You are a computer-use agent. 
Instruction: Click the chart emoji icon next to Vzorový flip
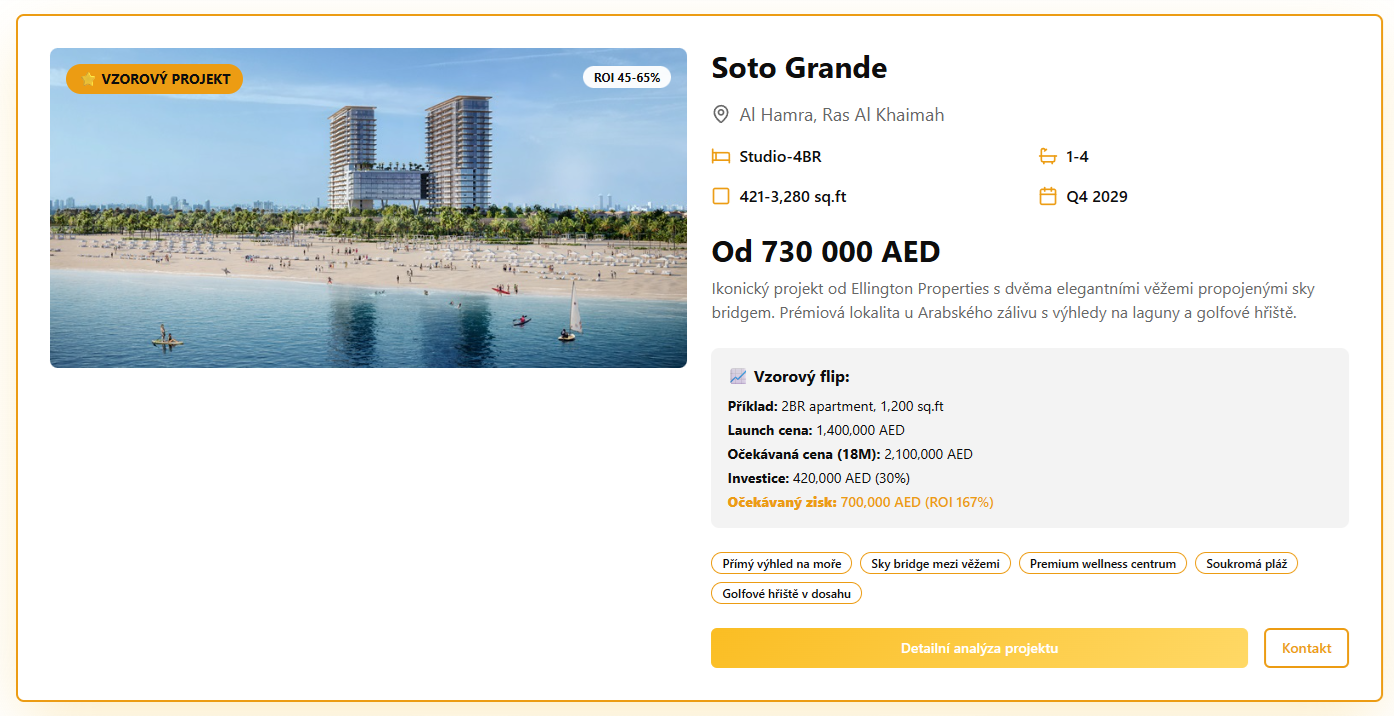point(738,377)
